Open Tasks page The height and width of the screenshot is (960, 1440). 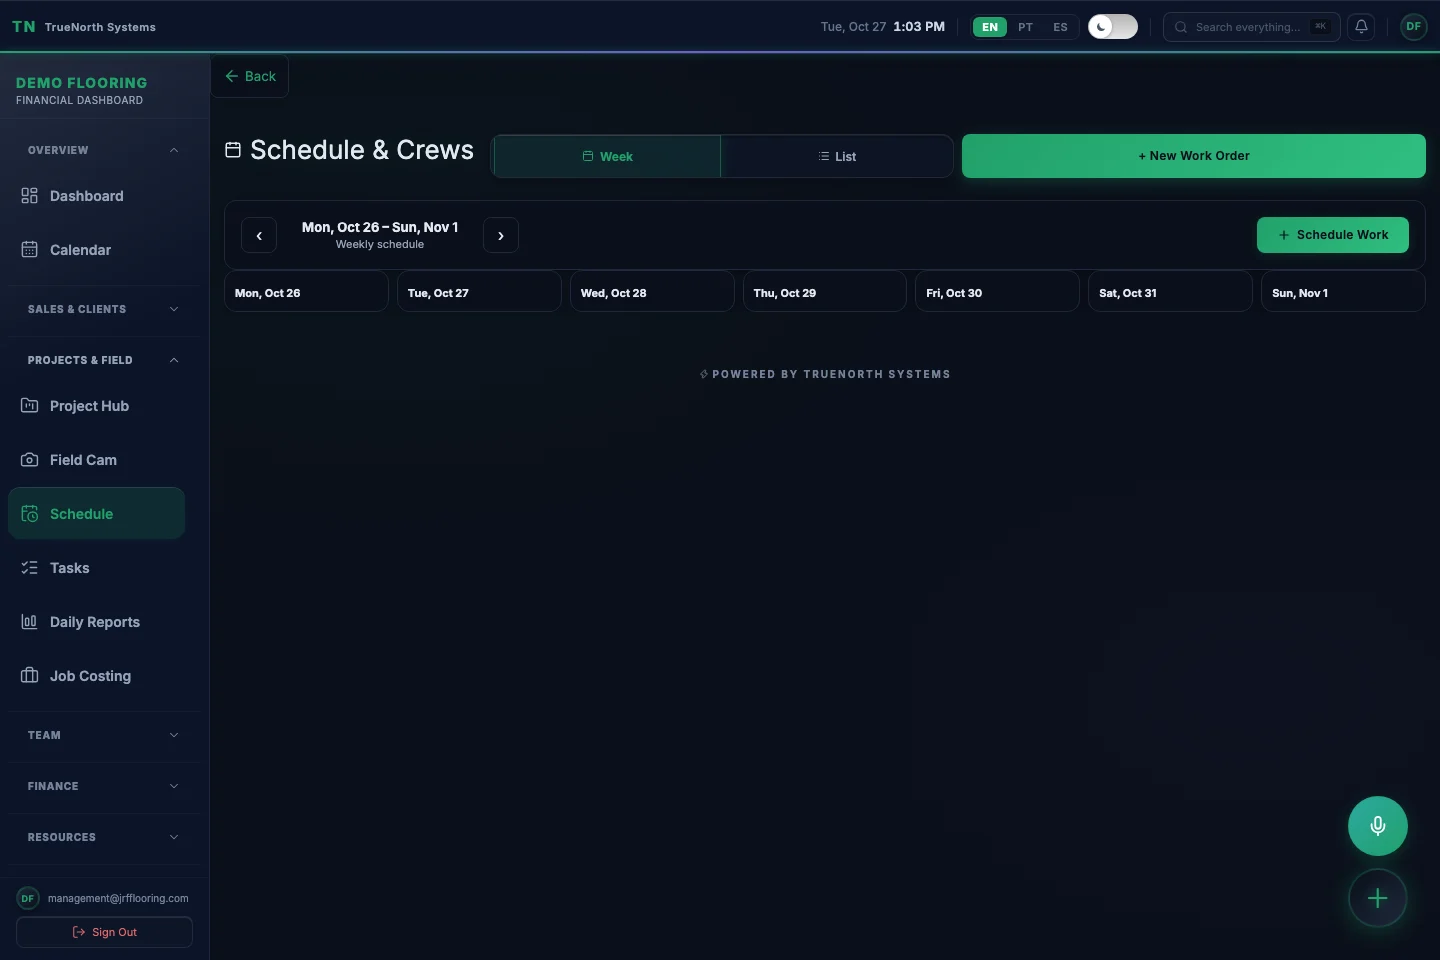96,568
